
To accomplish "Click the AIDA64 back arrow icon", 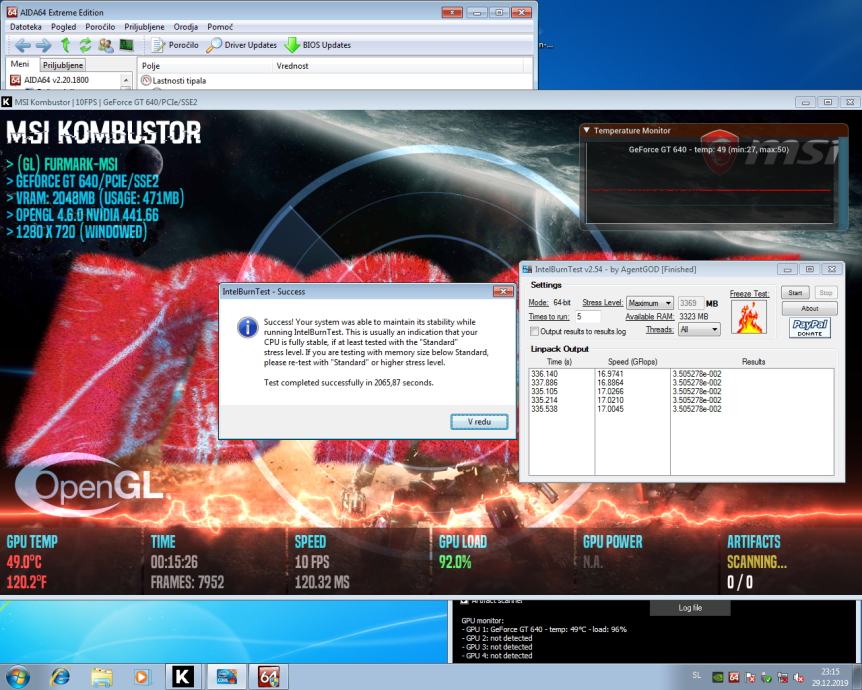I will click(x=22, y=45).
